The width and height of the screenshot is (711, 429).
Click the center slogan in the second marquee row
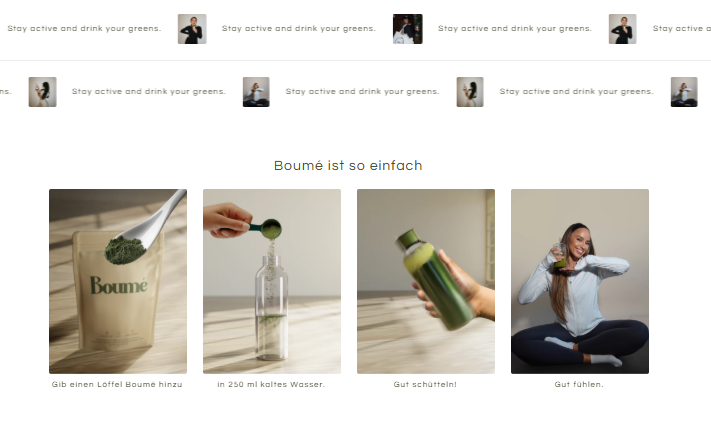[x=363, y=92]
